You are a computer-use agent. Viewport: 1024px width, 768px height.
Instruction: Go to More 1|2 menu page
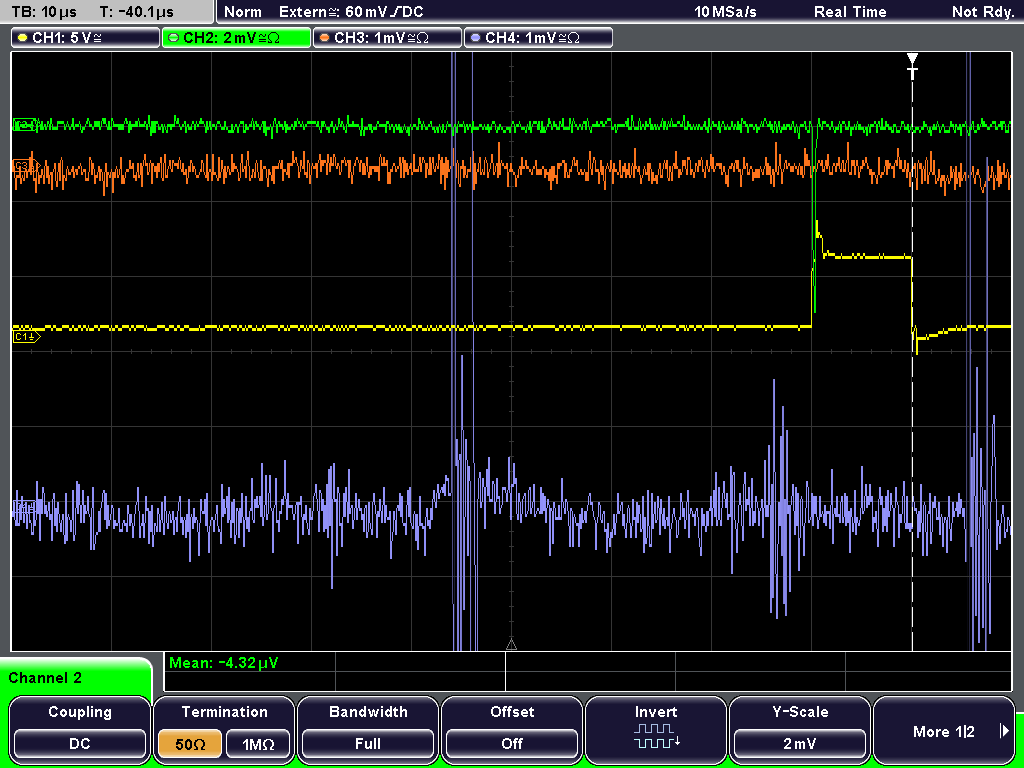(944, 729)
